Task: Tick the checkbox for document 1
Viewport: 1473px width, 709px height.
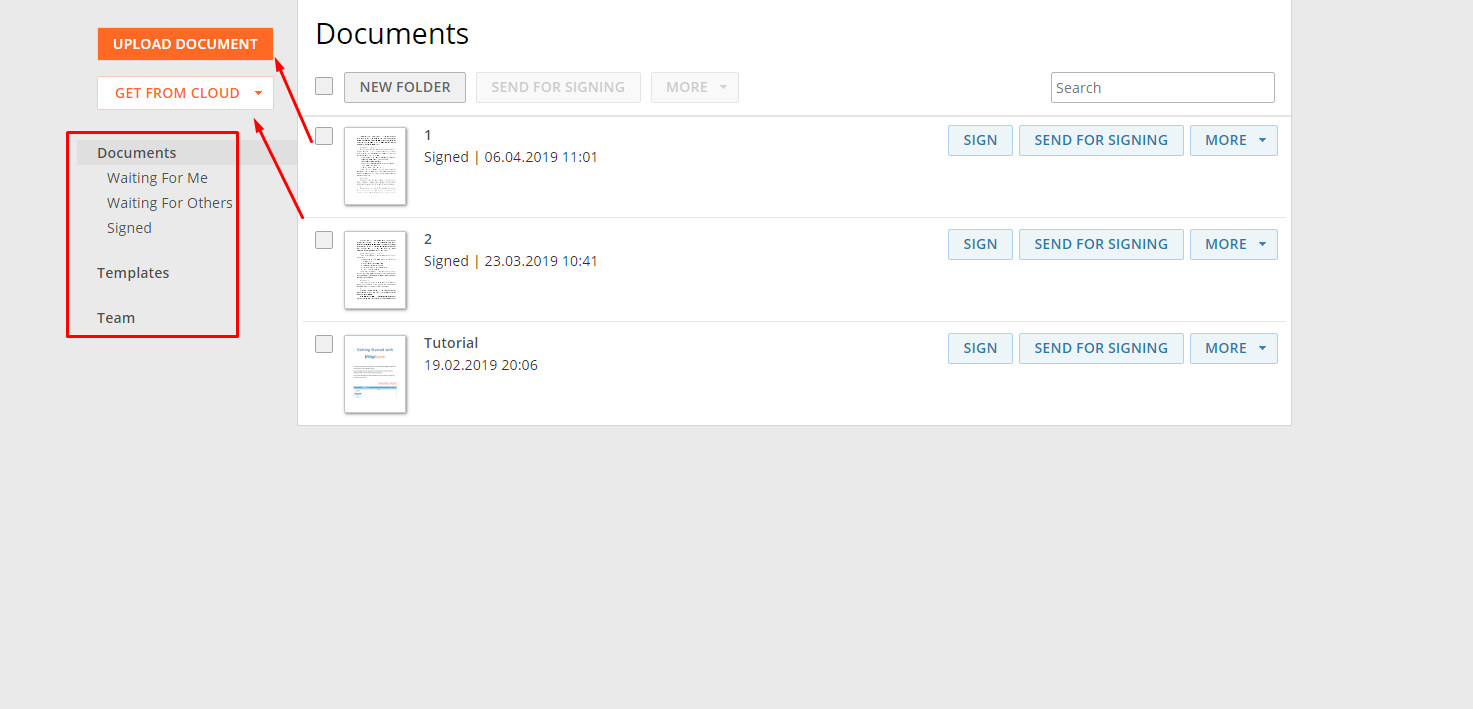Action: (x=324, y=136)
